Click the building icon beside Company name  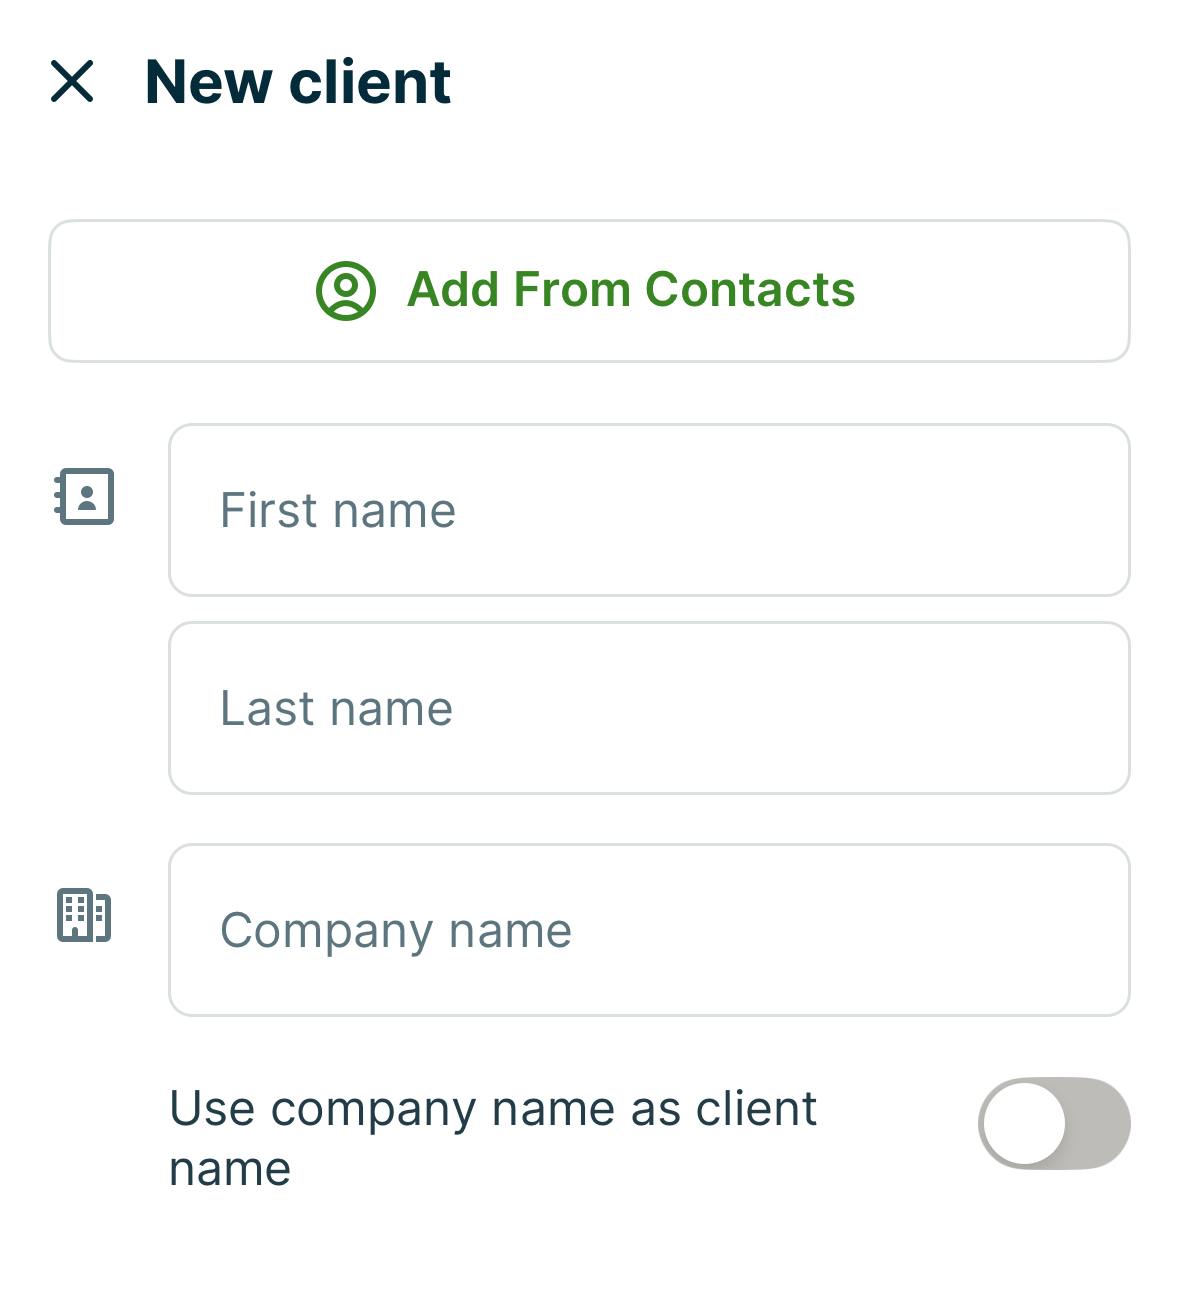pyautogui.click(x=84, y=915)
